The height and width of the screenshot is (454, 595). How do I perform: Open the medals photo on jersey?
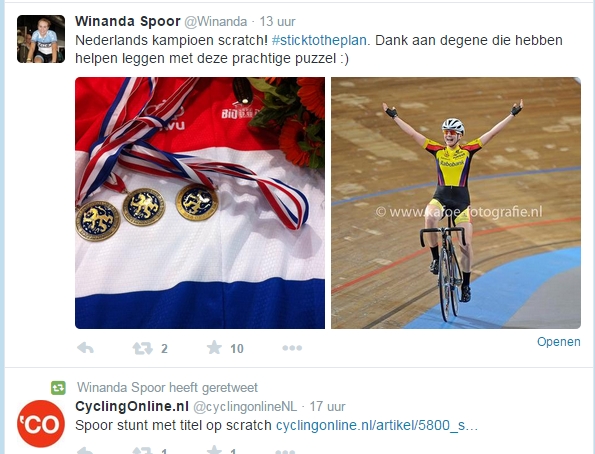[x=200, y=203]
